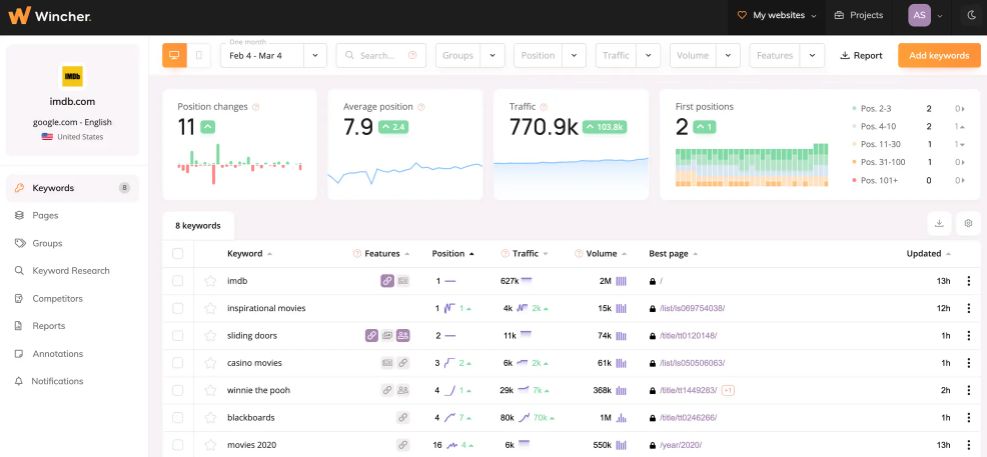Star the blackboards keyword
Image resolution: width=987 pixels, height=457 pixels.
(210, 417)
